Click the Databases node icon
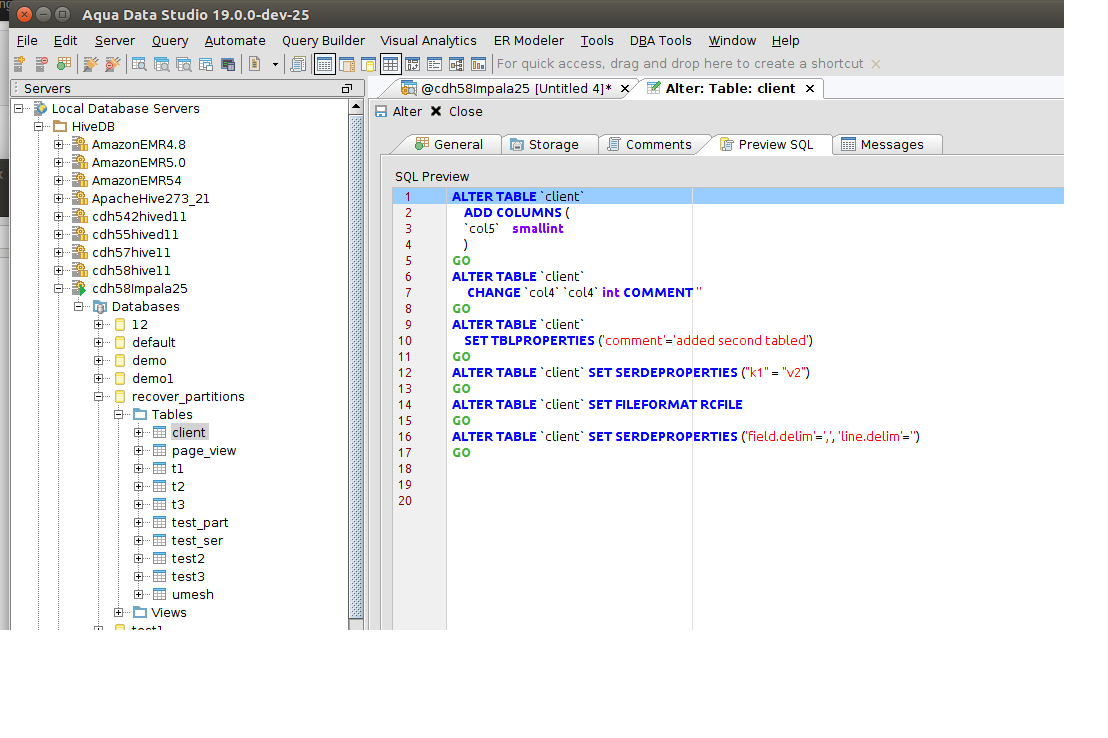Image resolution: width=1108 pixels, height=738 pixels. click(x=100, y=307)
